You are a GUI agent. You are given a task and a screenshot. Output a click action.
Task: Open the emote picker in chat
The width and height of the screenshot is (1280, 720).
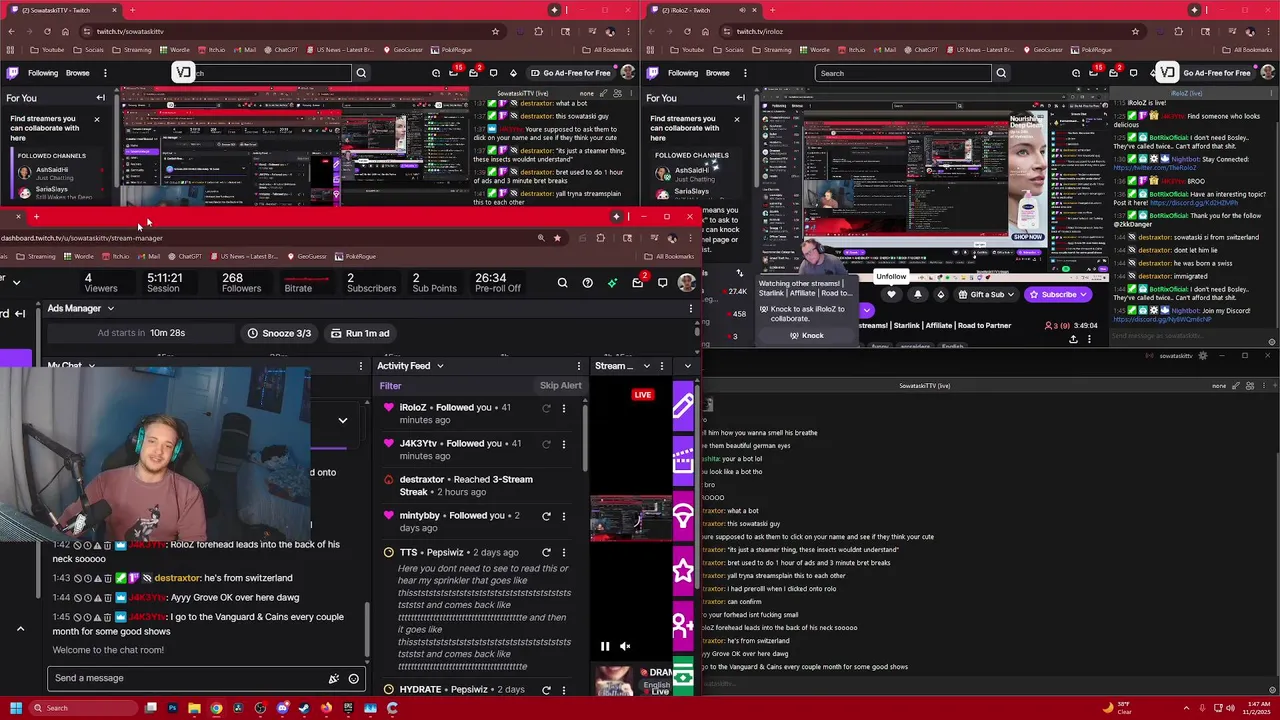coord(353,678)
